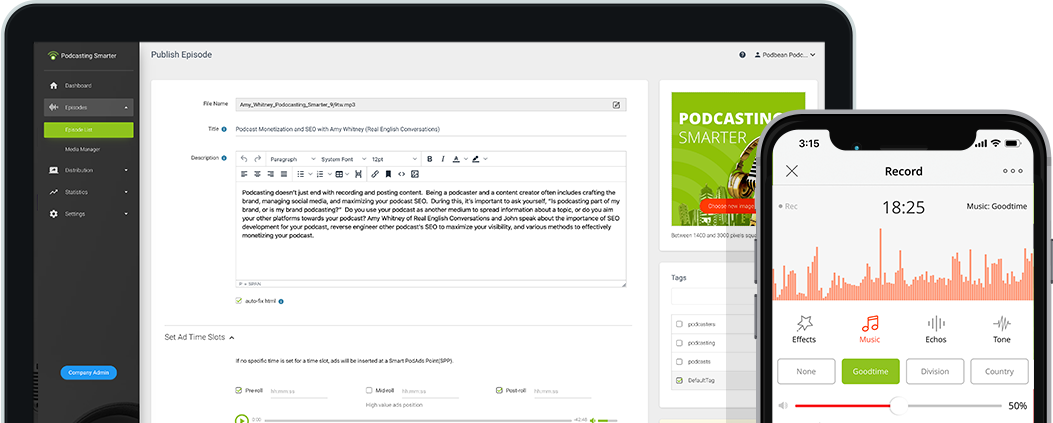
Task: Open the System Font dropdown
Action: click(x=343, y=159)
